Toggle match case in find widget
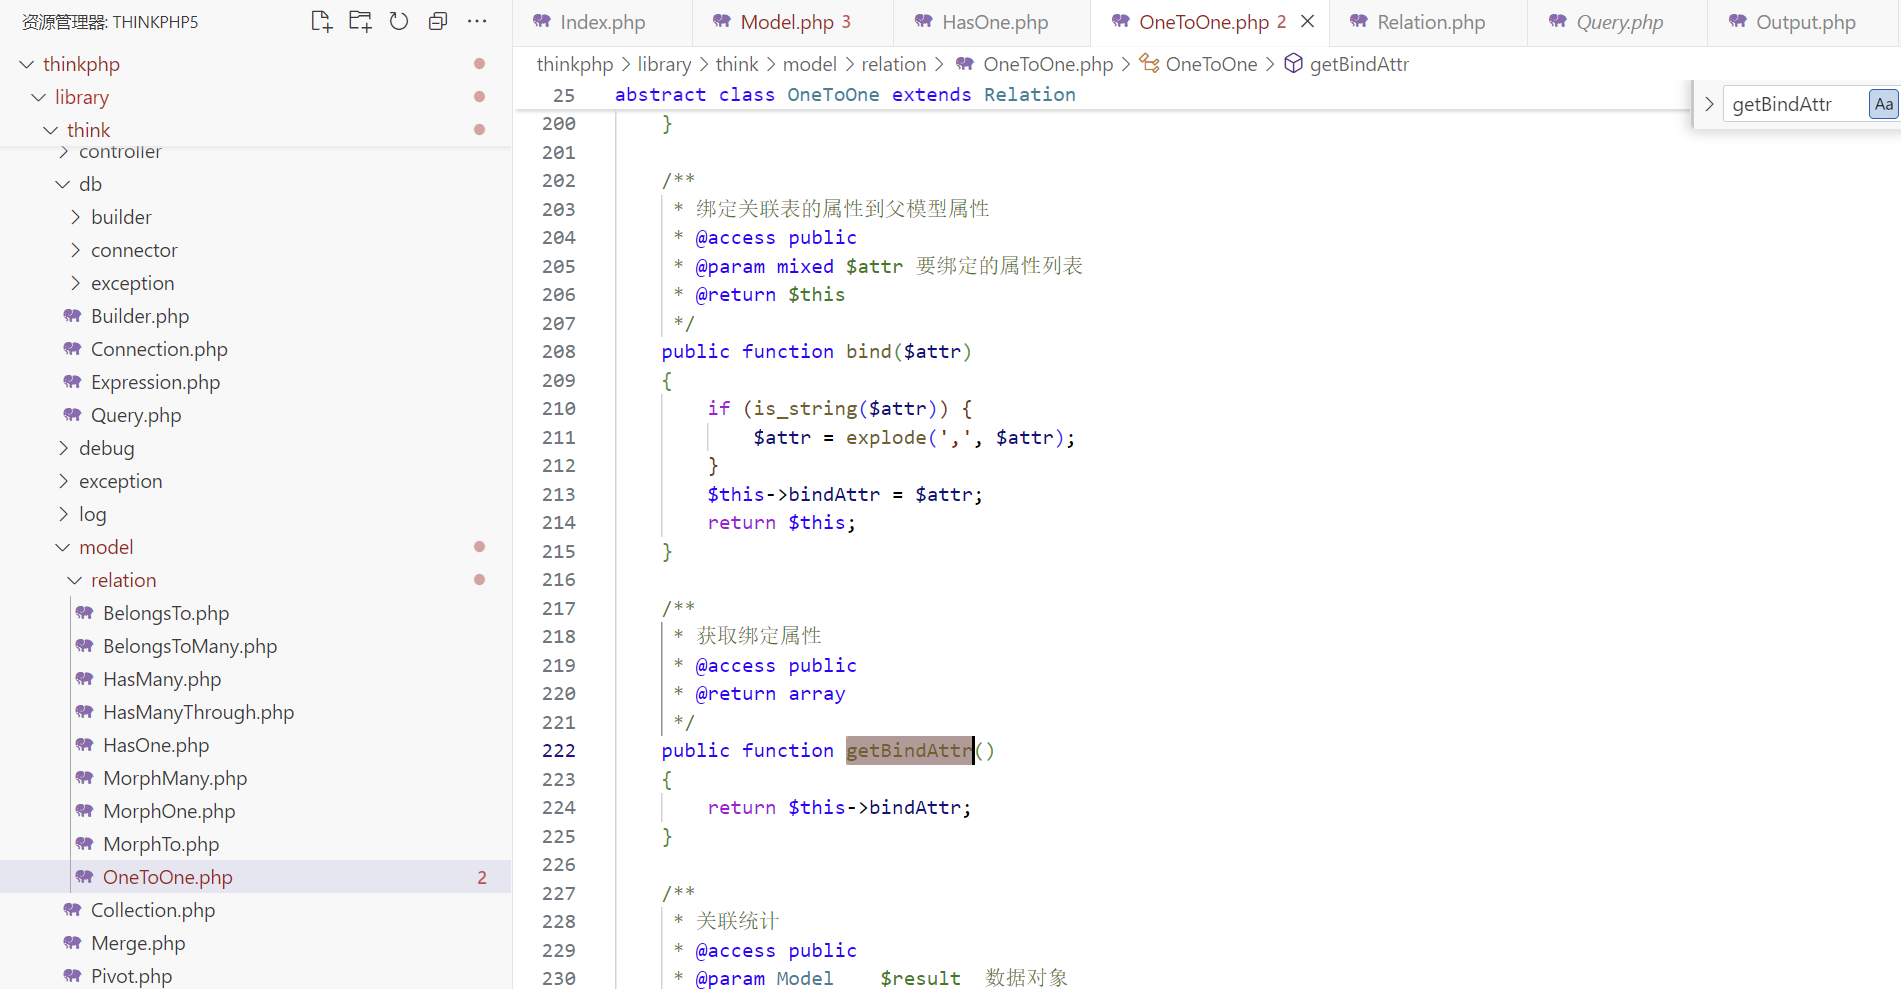 point(1884,104)
